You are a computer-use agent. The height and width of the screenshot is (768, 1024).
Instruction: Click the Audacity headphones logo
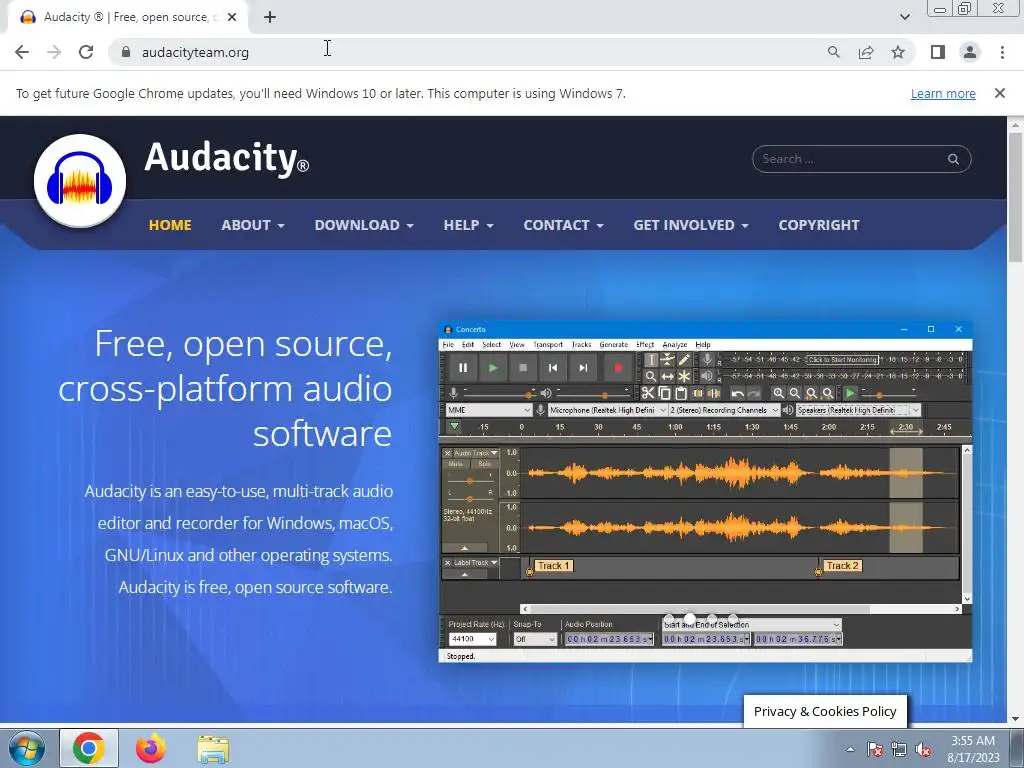(x=80, y=181)
